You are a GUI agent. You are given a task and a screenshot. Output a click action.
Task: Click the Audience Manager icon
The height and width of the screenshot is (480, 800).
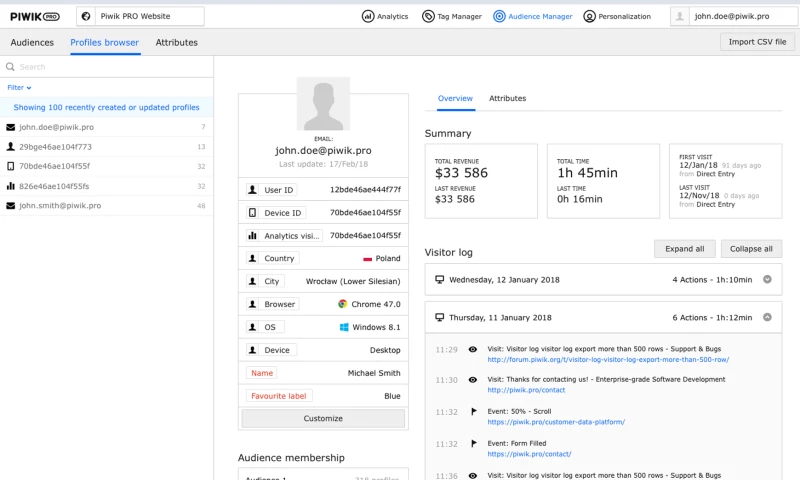point(499,16)
